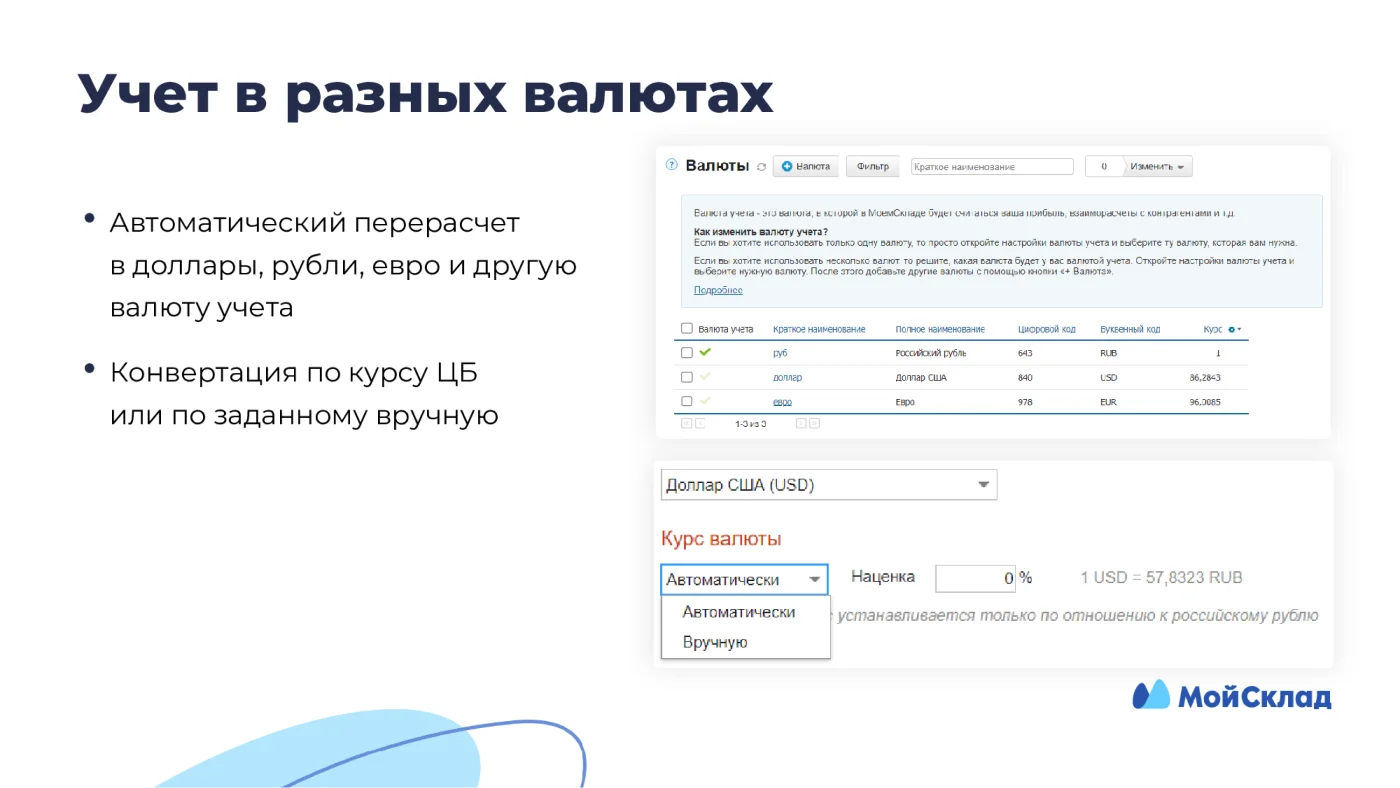The image size is (1400, 788).
Task: Sort by Цифровой код column header
Action: tap(1047, 329)
